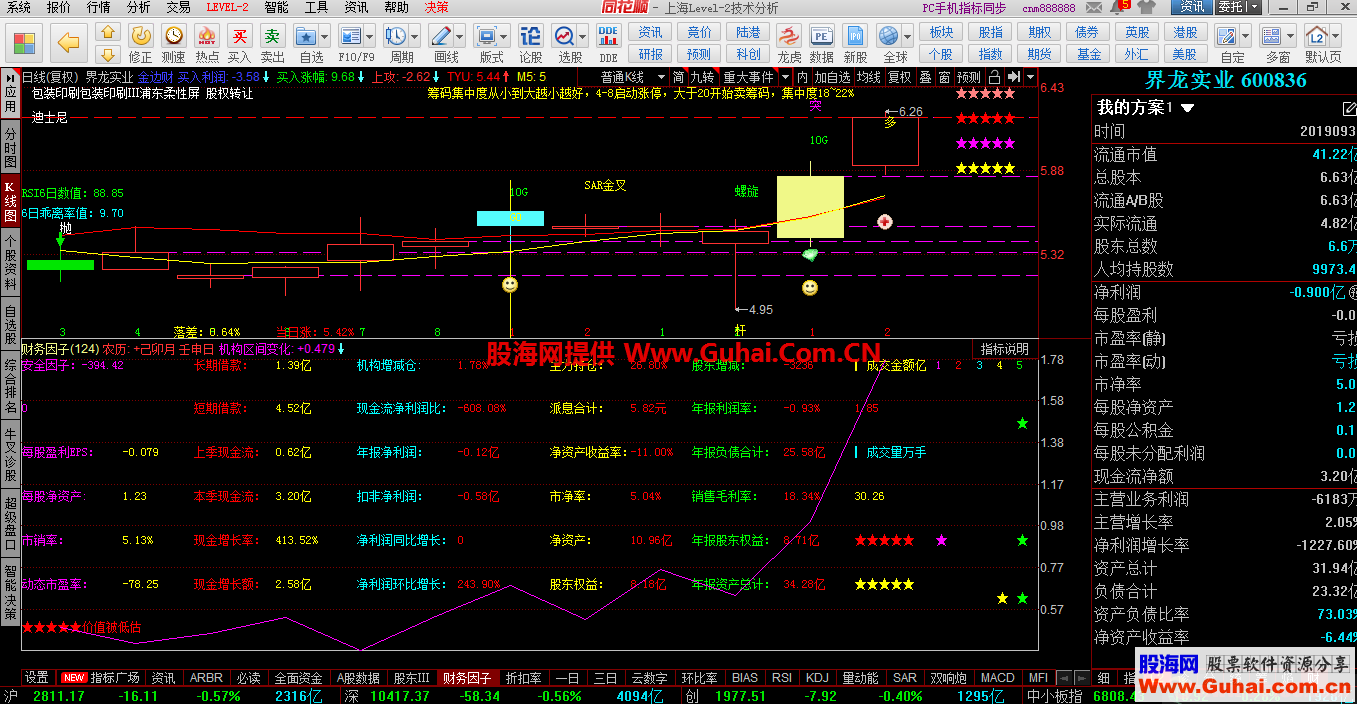Toggle the chart lock icon

(x=994, y=77)
